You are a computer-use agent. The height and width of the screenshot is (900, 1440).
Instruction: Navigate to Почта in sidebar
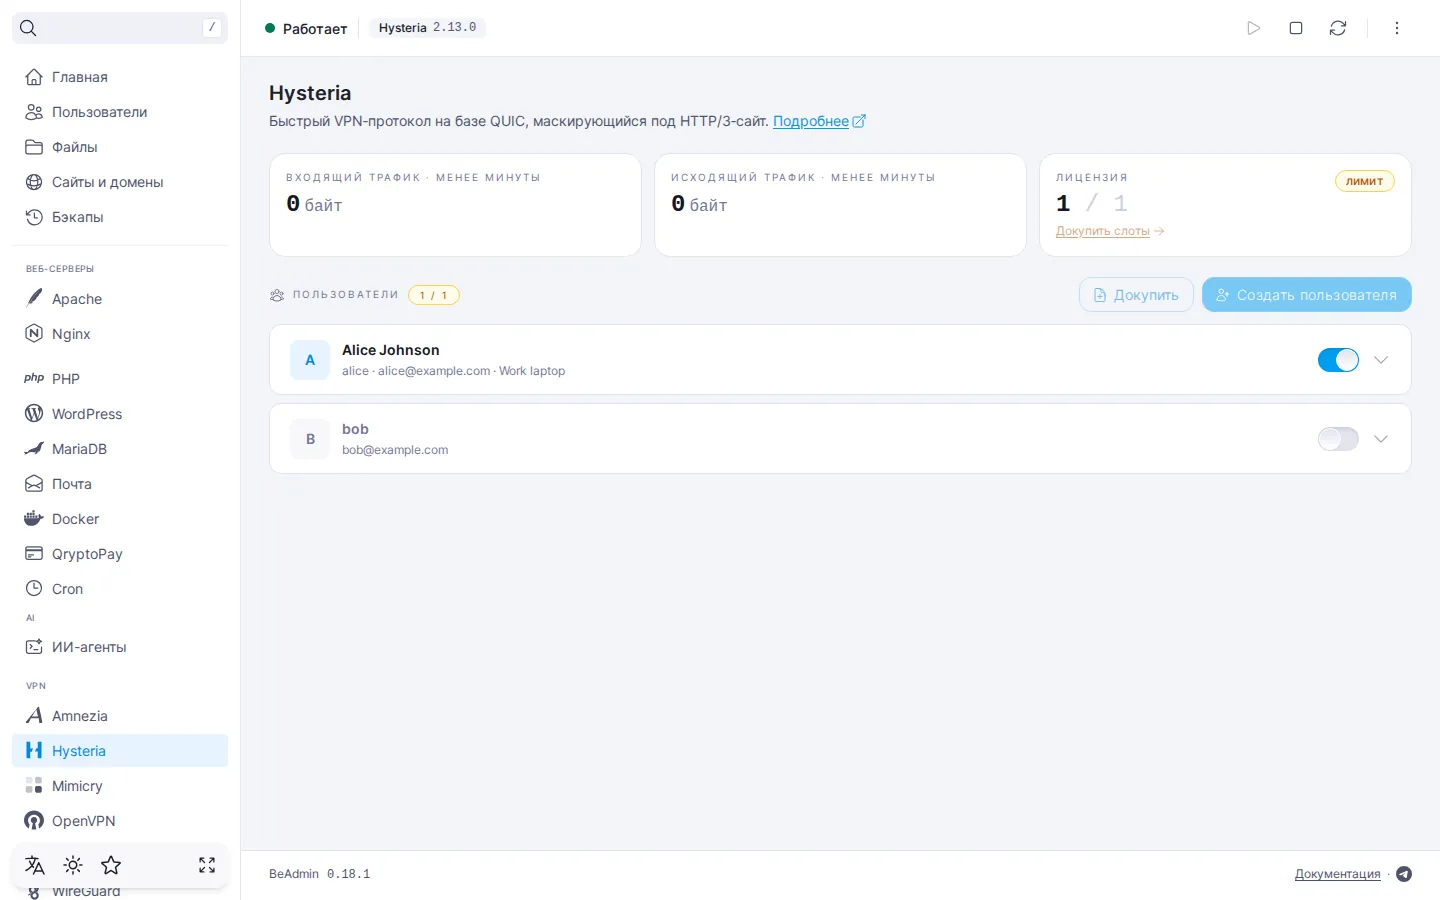point(120,483)
